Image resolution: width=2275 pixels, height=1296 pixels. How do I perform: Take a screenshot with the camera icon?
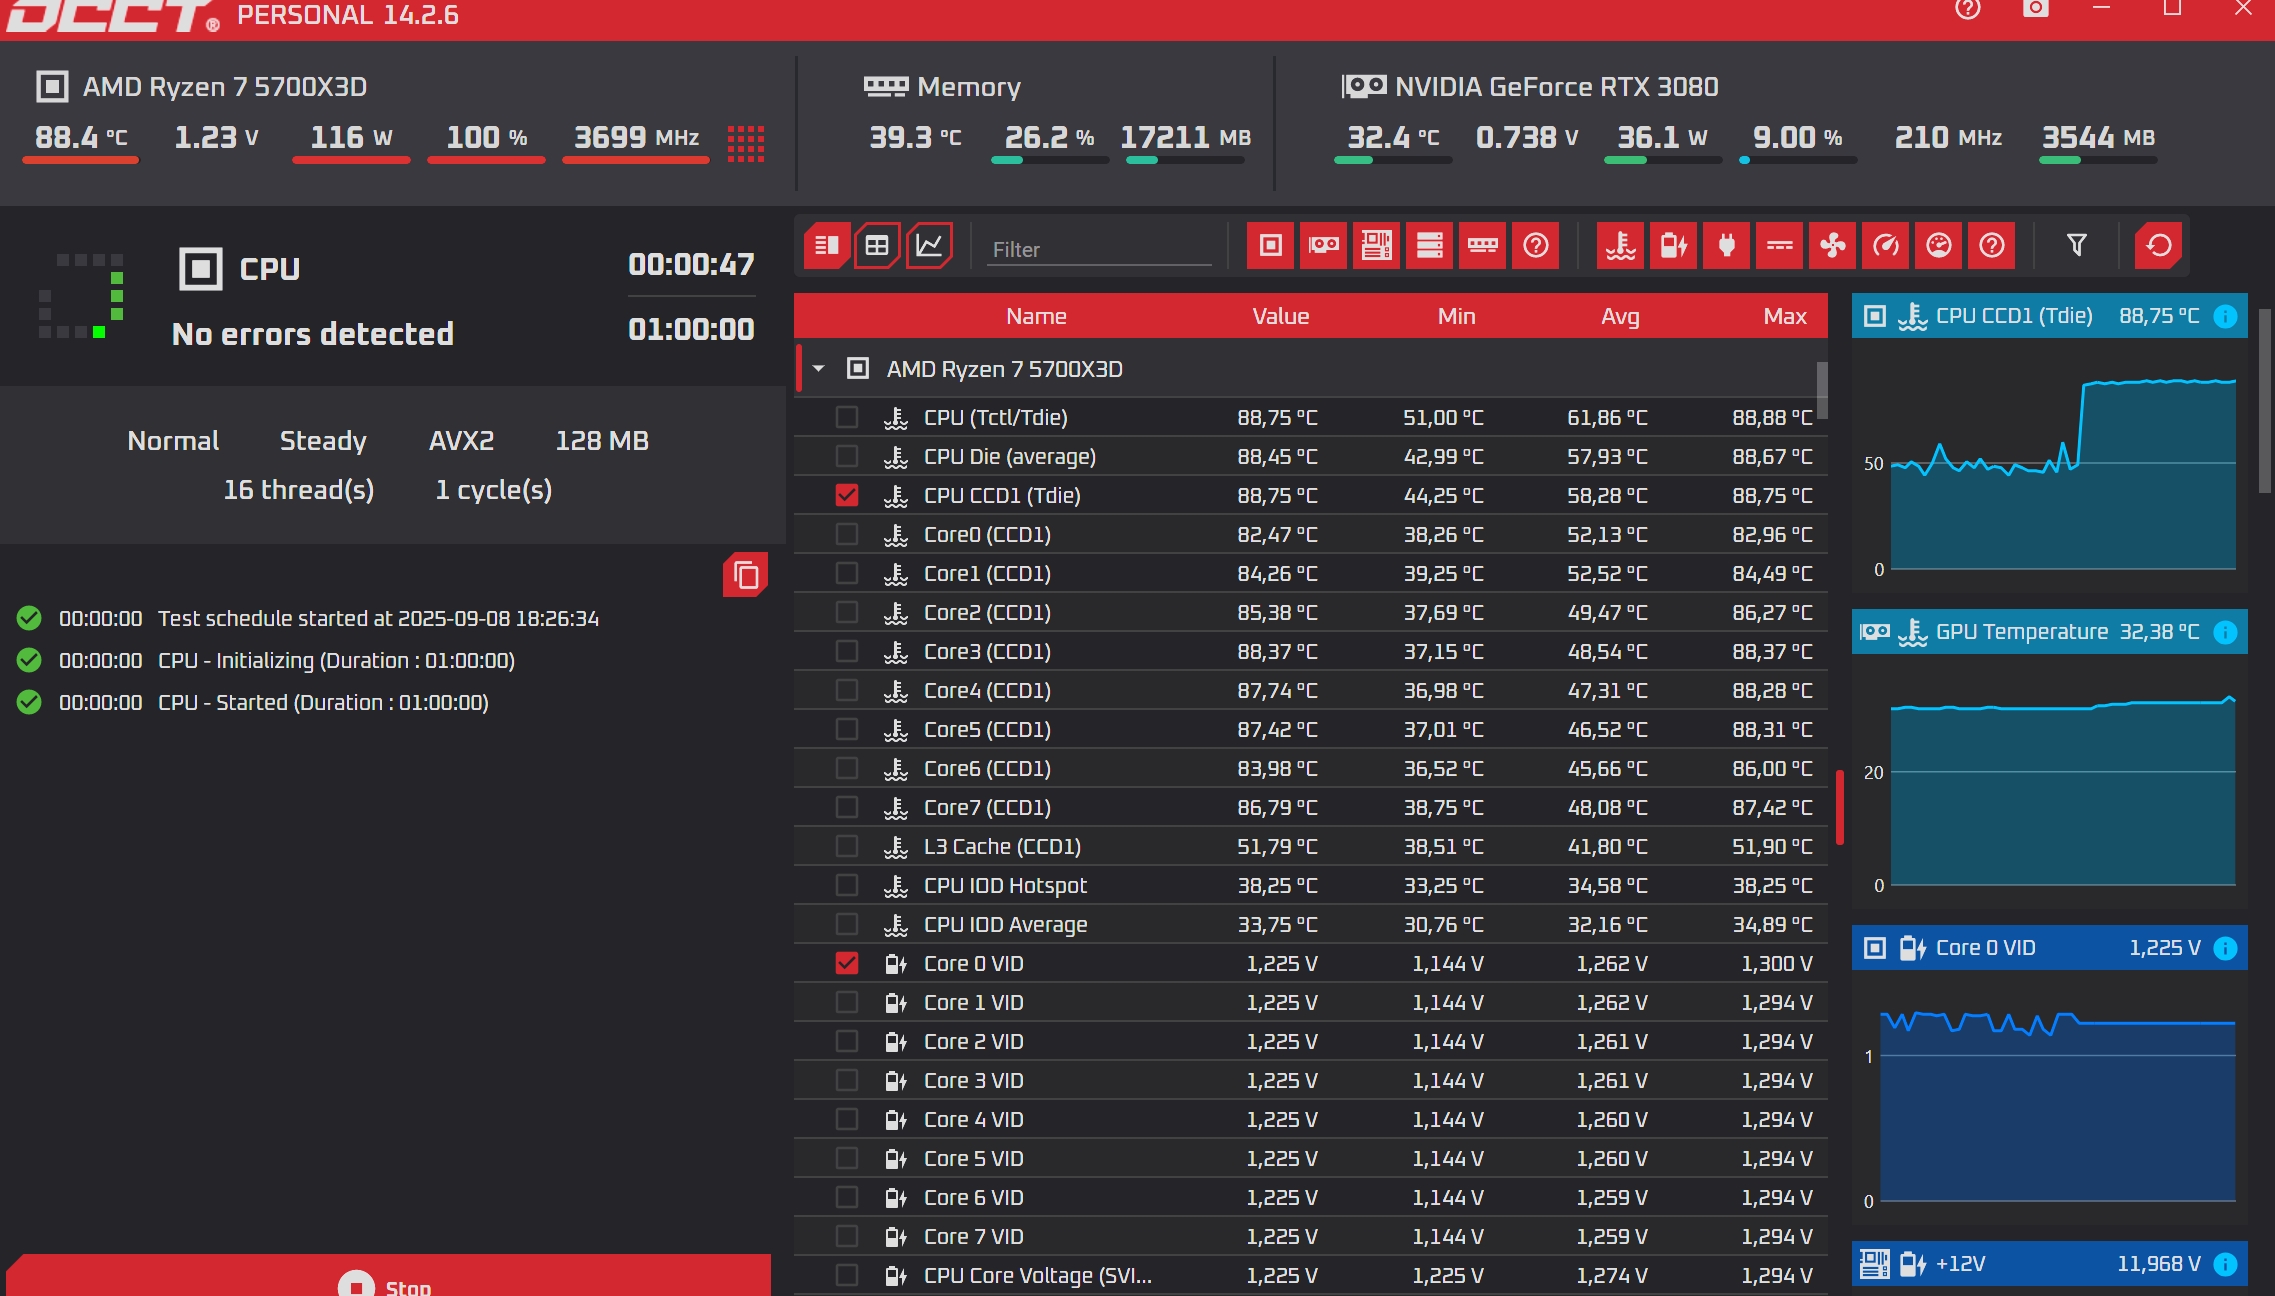(2035, 9)
